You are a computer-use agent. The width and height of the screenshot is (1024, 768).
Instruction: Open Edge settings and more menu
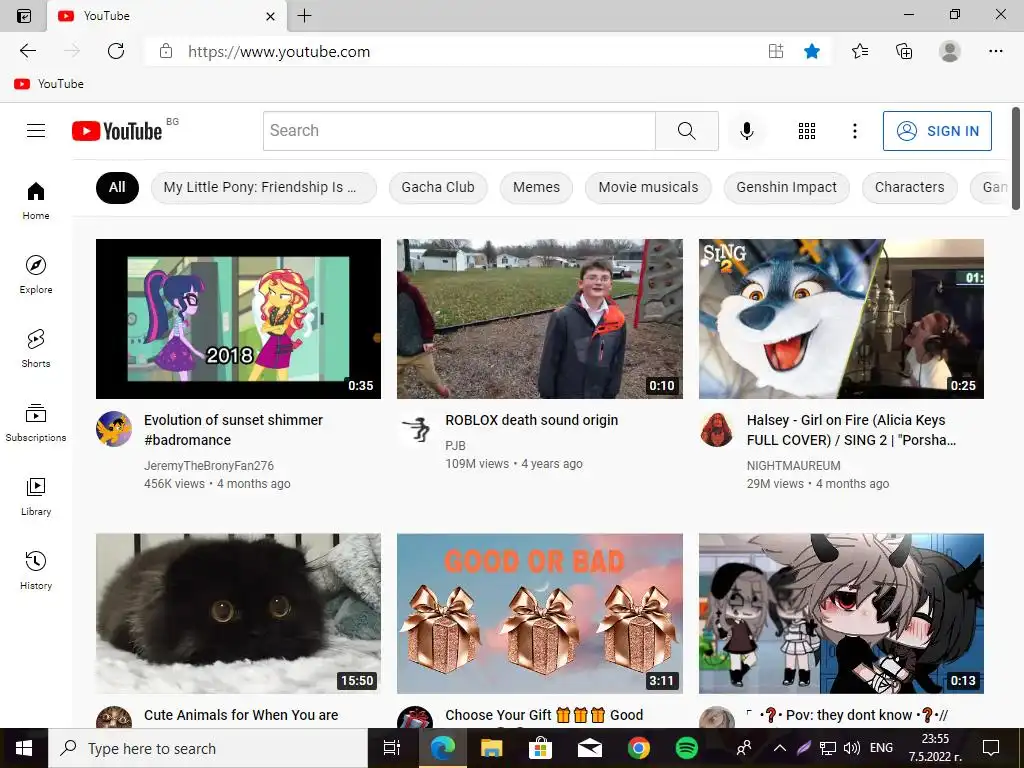[995, 51]
